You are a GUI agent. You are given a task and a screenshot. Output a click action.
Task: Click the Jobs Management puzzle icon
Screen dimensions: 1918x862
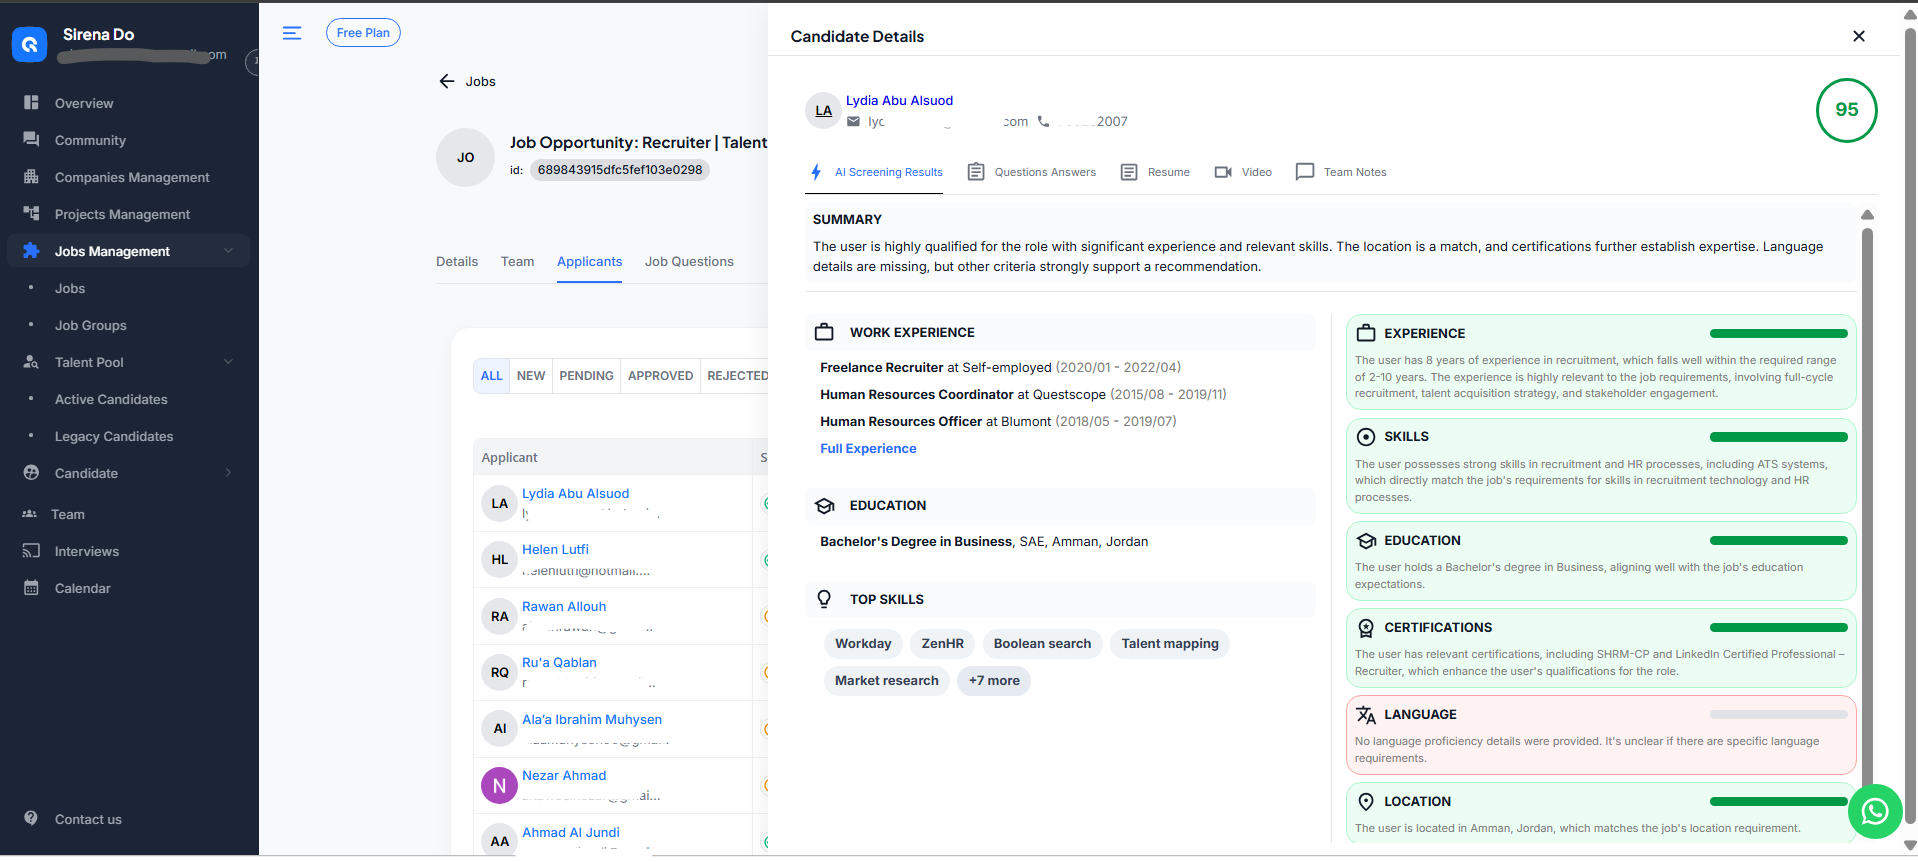click(x=31, y=250)
